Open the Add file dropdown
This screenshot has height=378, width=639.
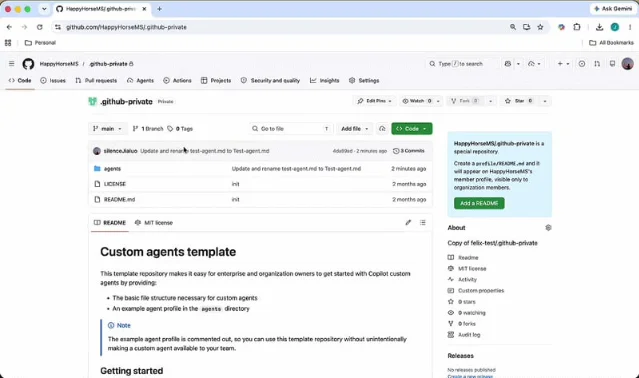pos(355,129)
